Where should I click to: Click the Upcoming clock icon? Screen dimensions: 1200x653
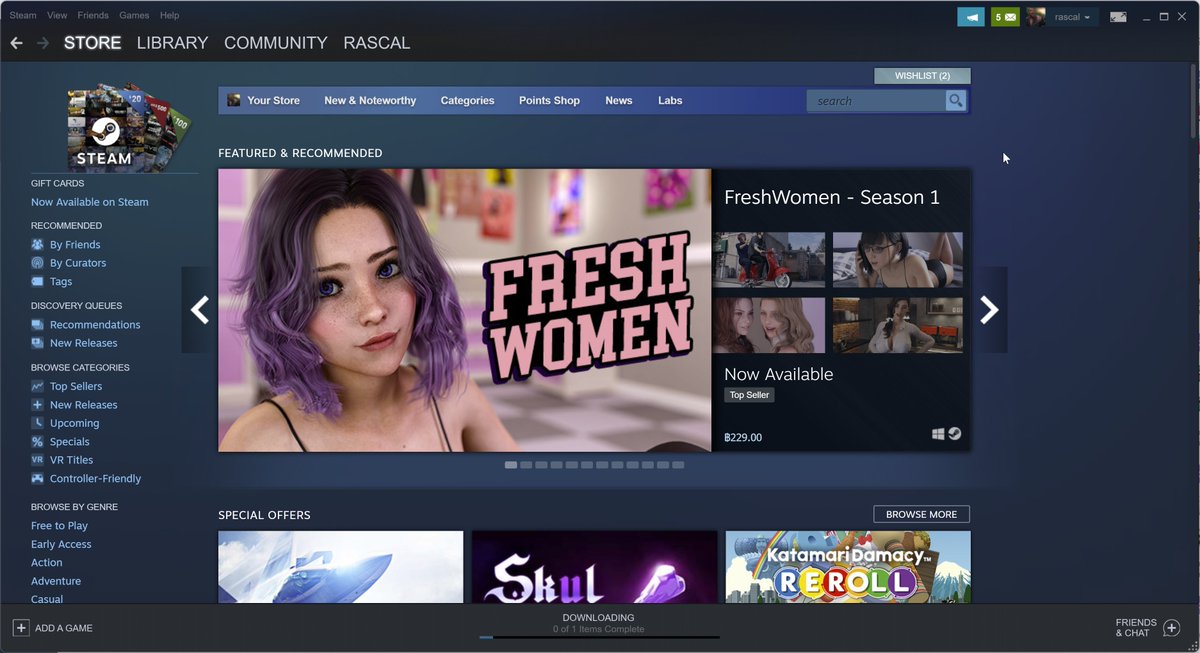tap(37, 423)
